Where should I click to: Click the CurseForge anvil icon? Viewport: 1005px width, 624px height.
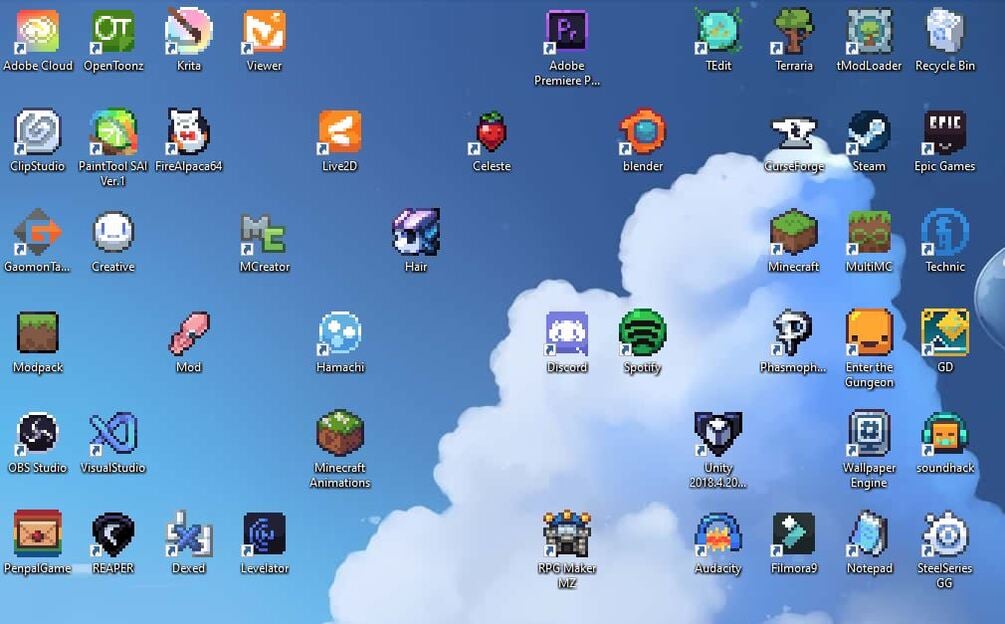(x=793, y=133)
